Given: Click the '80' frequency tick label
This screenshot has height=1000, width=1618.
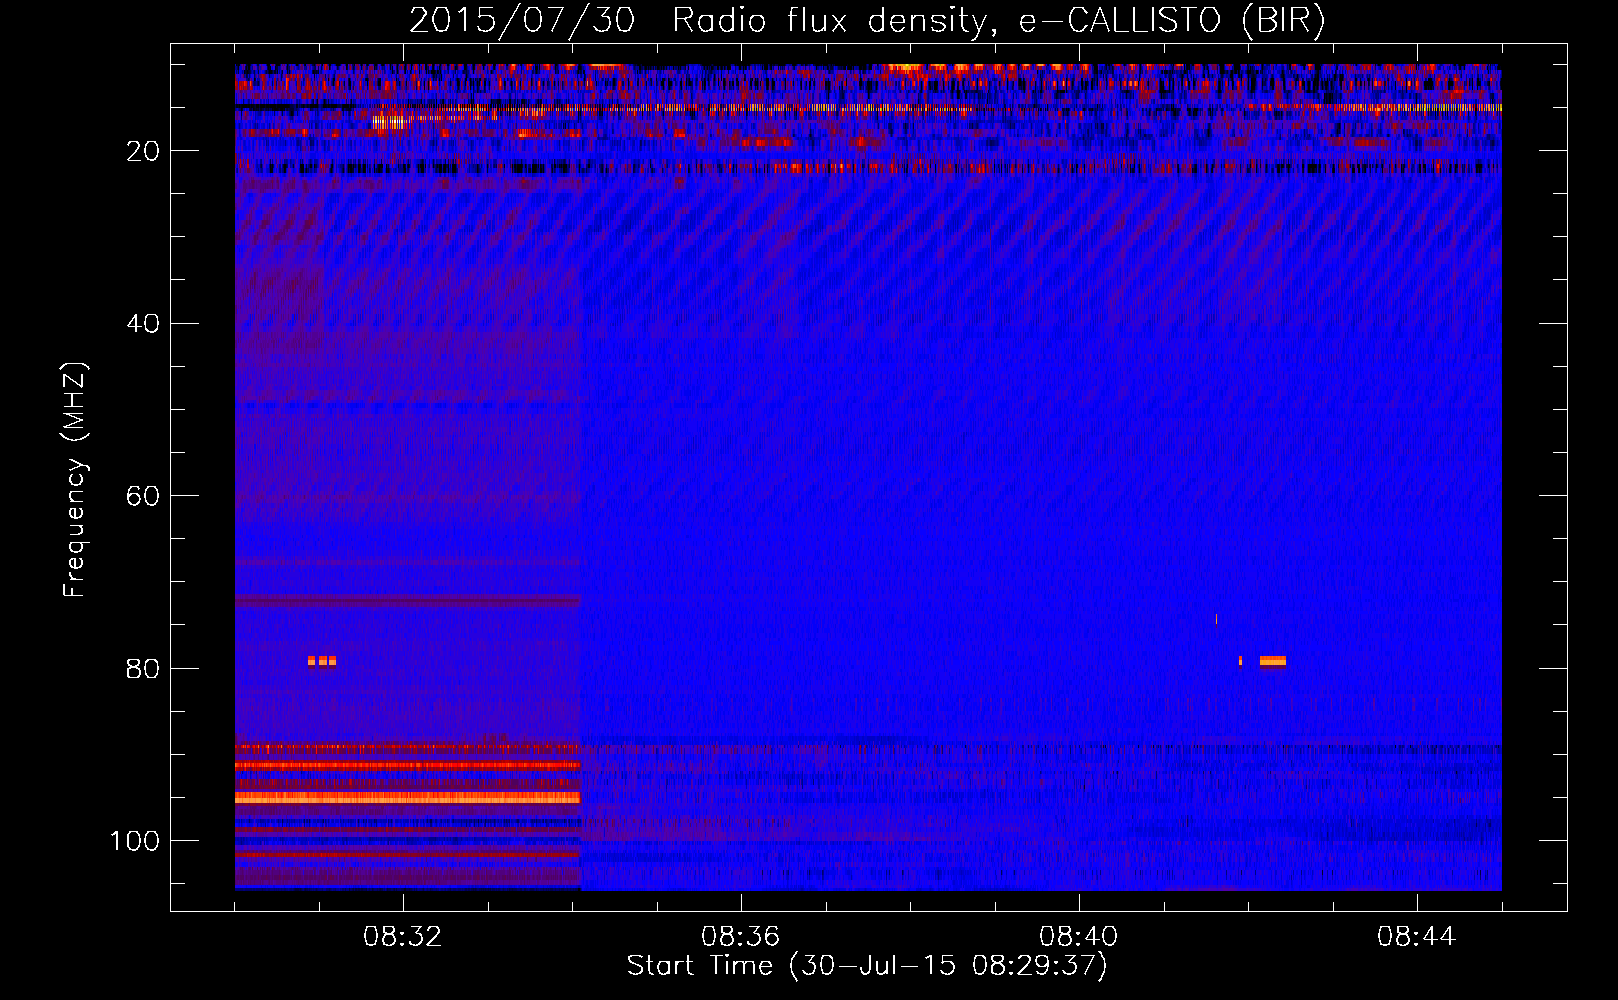Looking at the screenshot, I should pos(144,668).
